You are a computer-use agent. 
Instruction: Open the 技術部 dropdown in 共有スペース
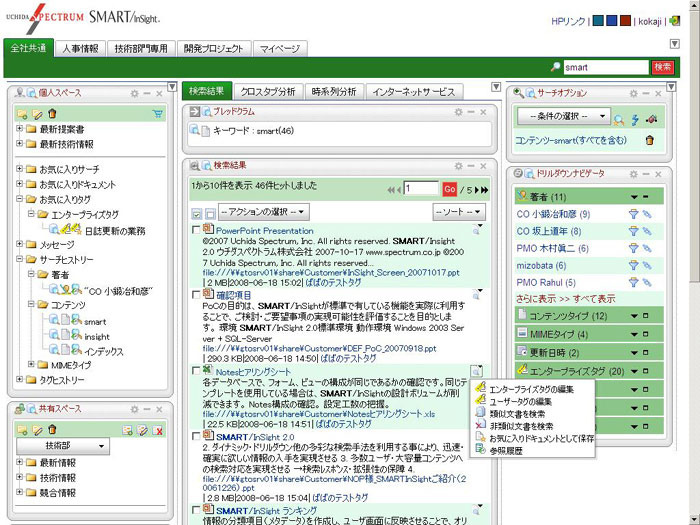pyautogui.click(x=63, y=446)
